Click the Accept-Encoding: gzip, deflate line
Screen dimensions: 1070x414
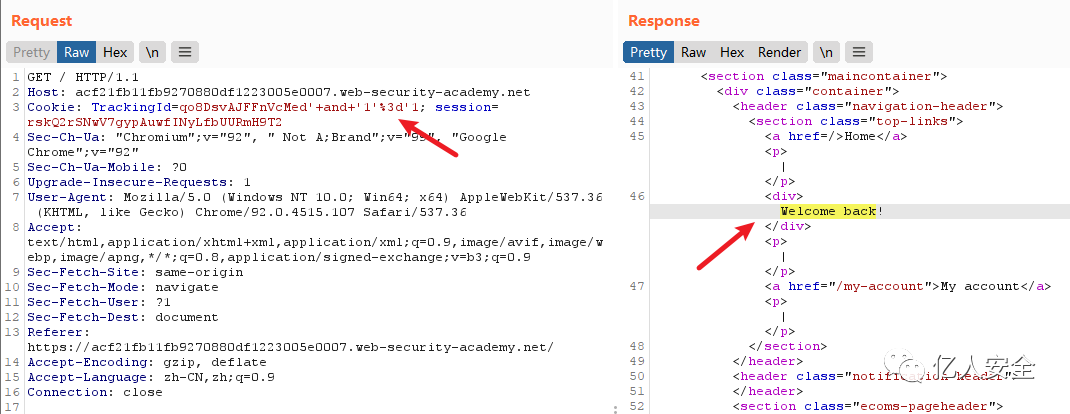tap(147, 362)
